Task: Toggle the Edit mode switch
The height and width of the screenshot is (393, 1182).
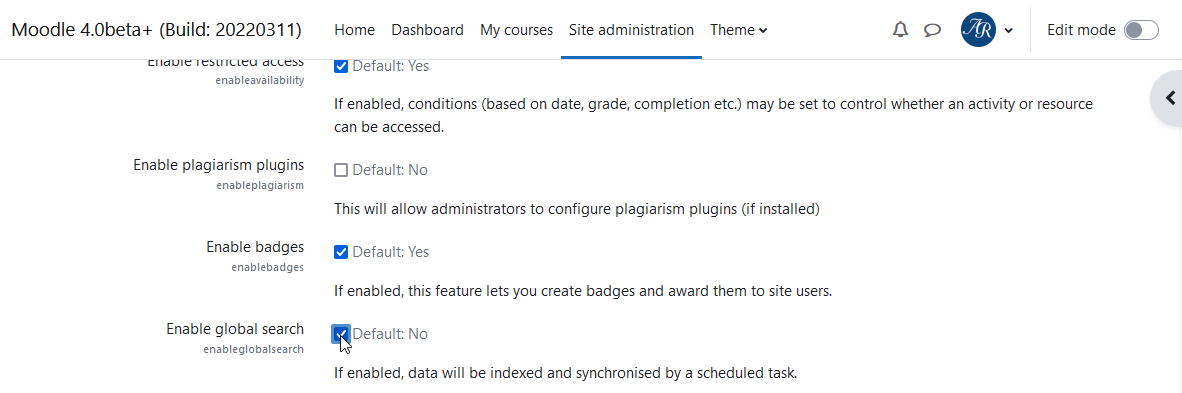Action: coord(1141,30)
